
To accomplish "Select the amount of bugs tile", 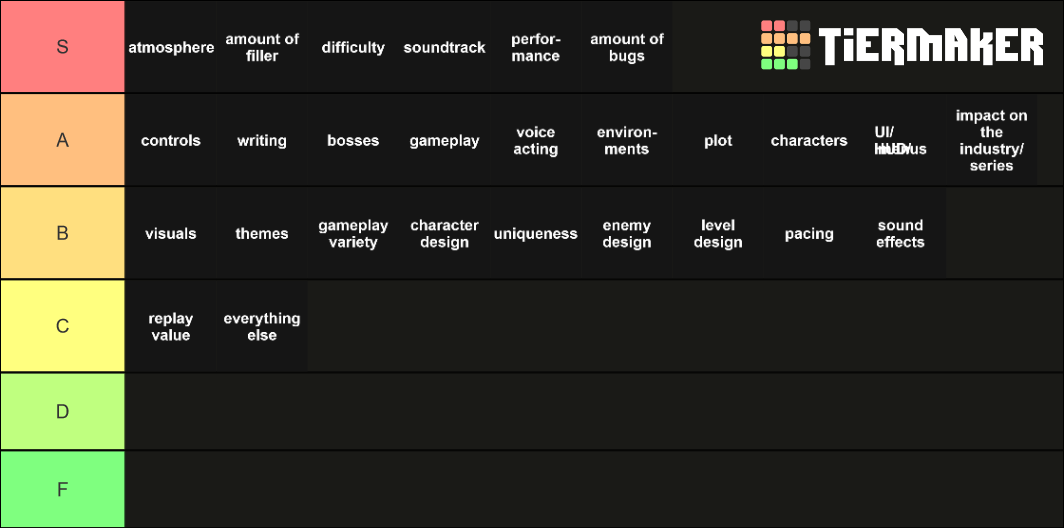I will [627, 47].
